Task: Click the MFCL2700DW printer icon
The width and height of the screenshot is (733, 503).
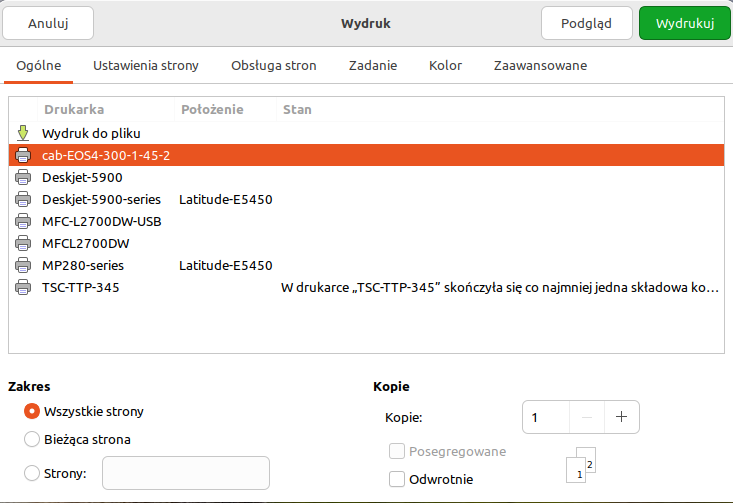Action: (x=23, y=243)
